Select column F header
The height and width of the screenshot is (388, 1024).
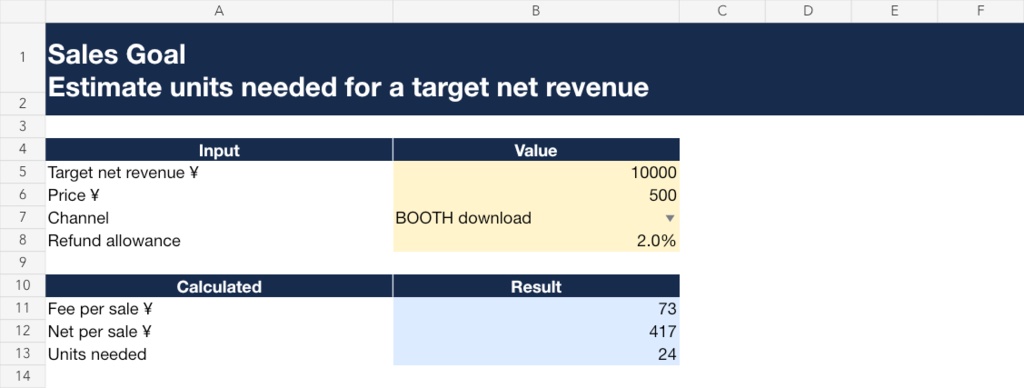click(981, 11)
